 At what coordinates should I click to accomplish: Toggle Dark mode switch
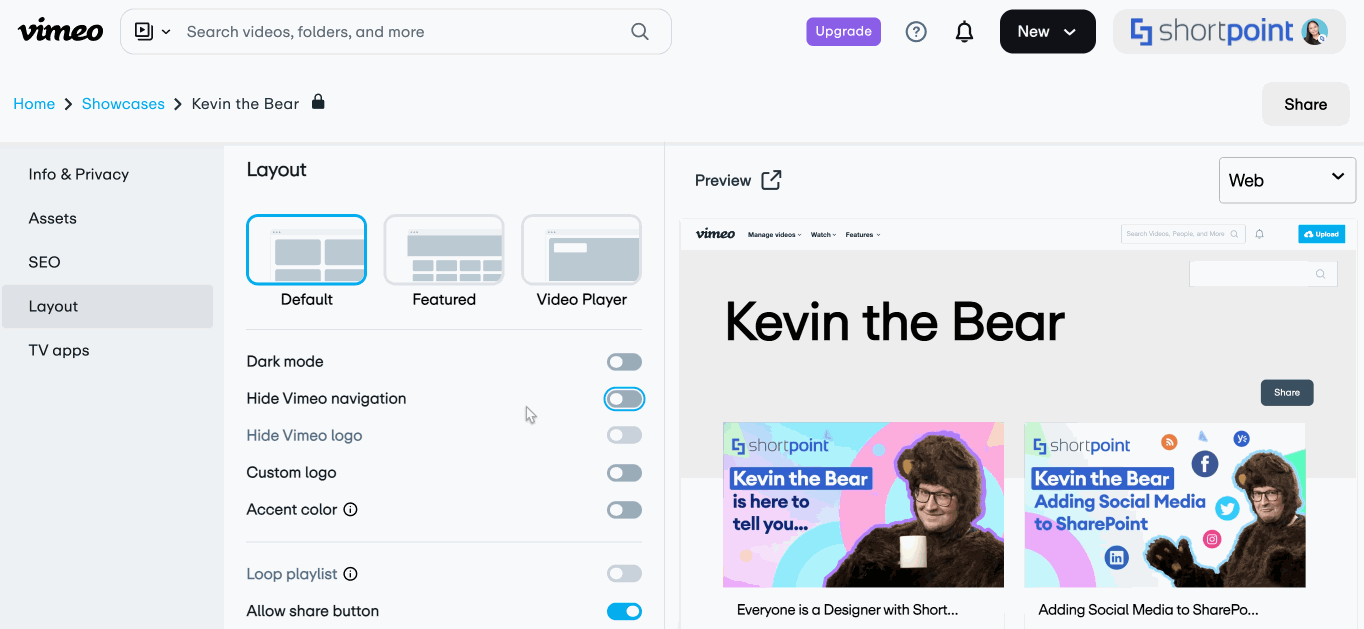(624, 362)
